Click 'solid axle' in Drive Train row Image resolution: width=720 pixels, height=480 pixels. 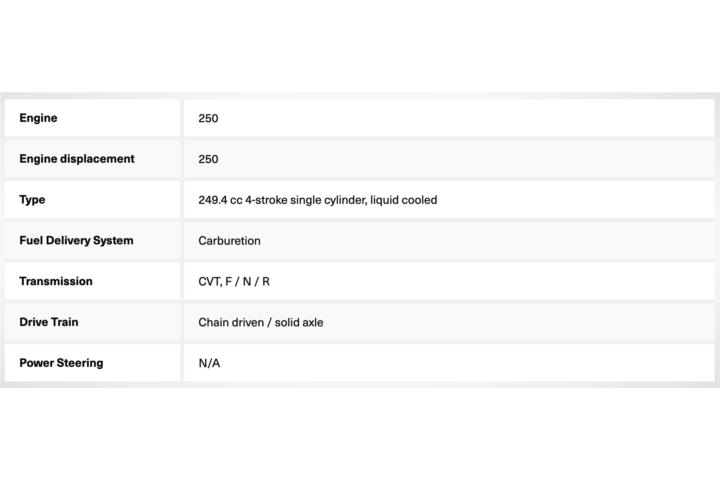(299, 322)
